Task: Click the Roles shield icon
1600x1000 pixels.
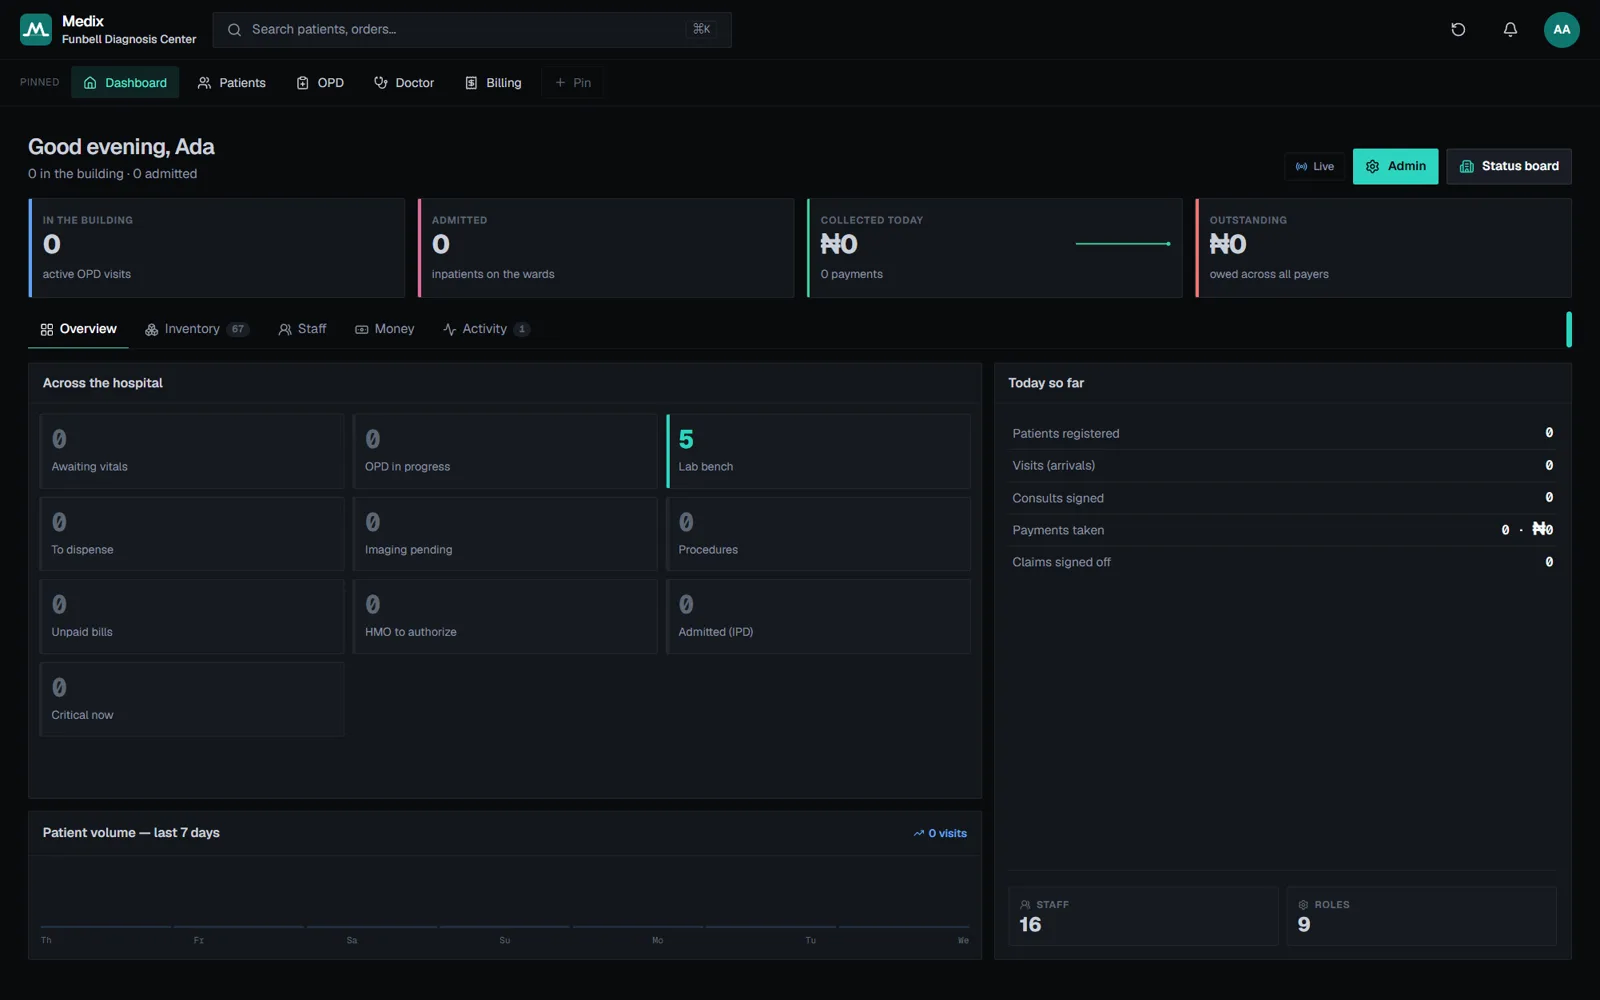Action: 1303,905
